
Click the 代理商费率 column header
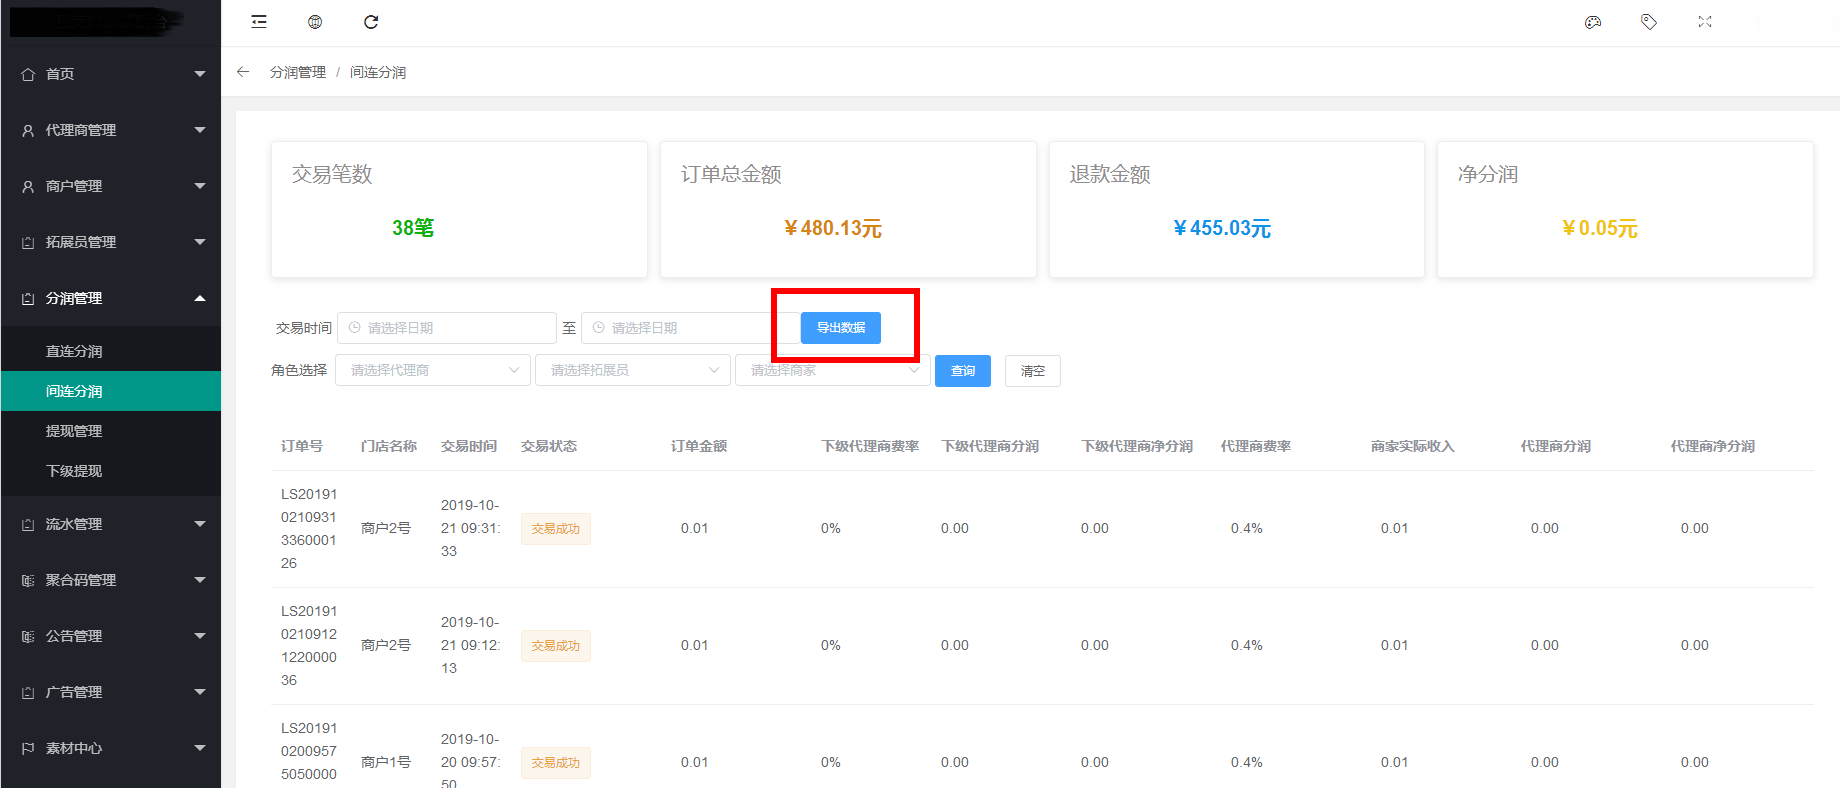pos(1256,446)
